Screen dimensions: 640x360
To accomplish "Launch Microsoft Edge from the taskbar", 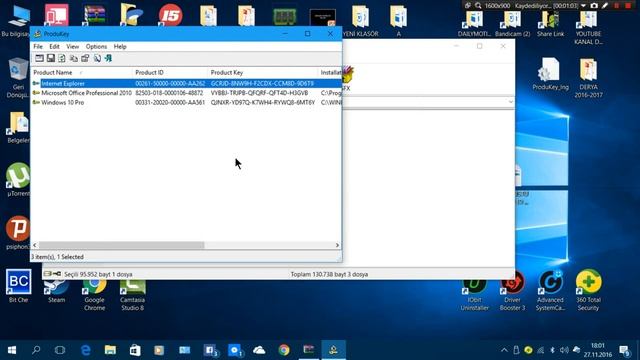I will click(85, 350).
